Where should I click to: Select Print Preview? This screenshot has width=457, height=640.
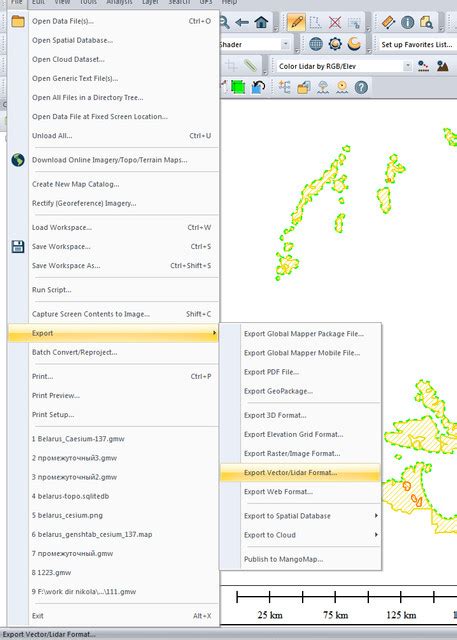tap(113, 396)
